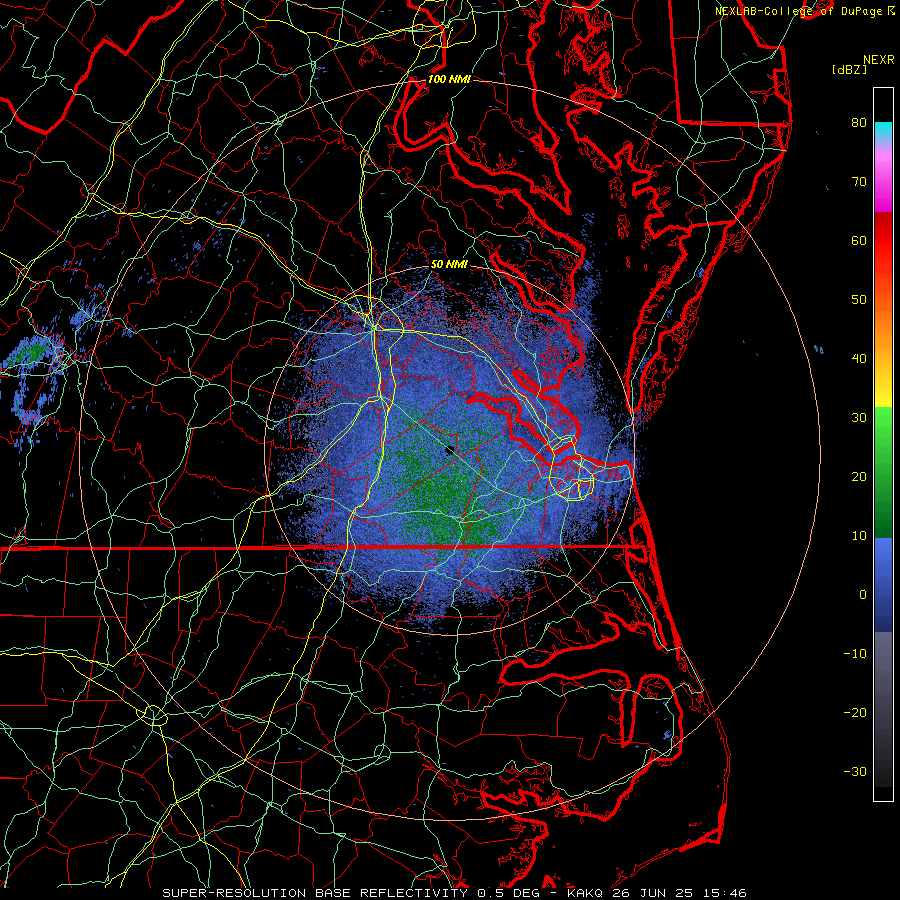This screenshot has width=900, height=900.
Task: Click the -20 value on the dBZ scale
Action: pos(855,713)
